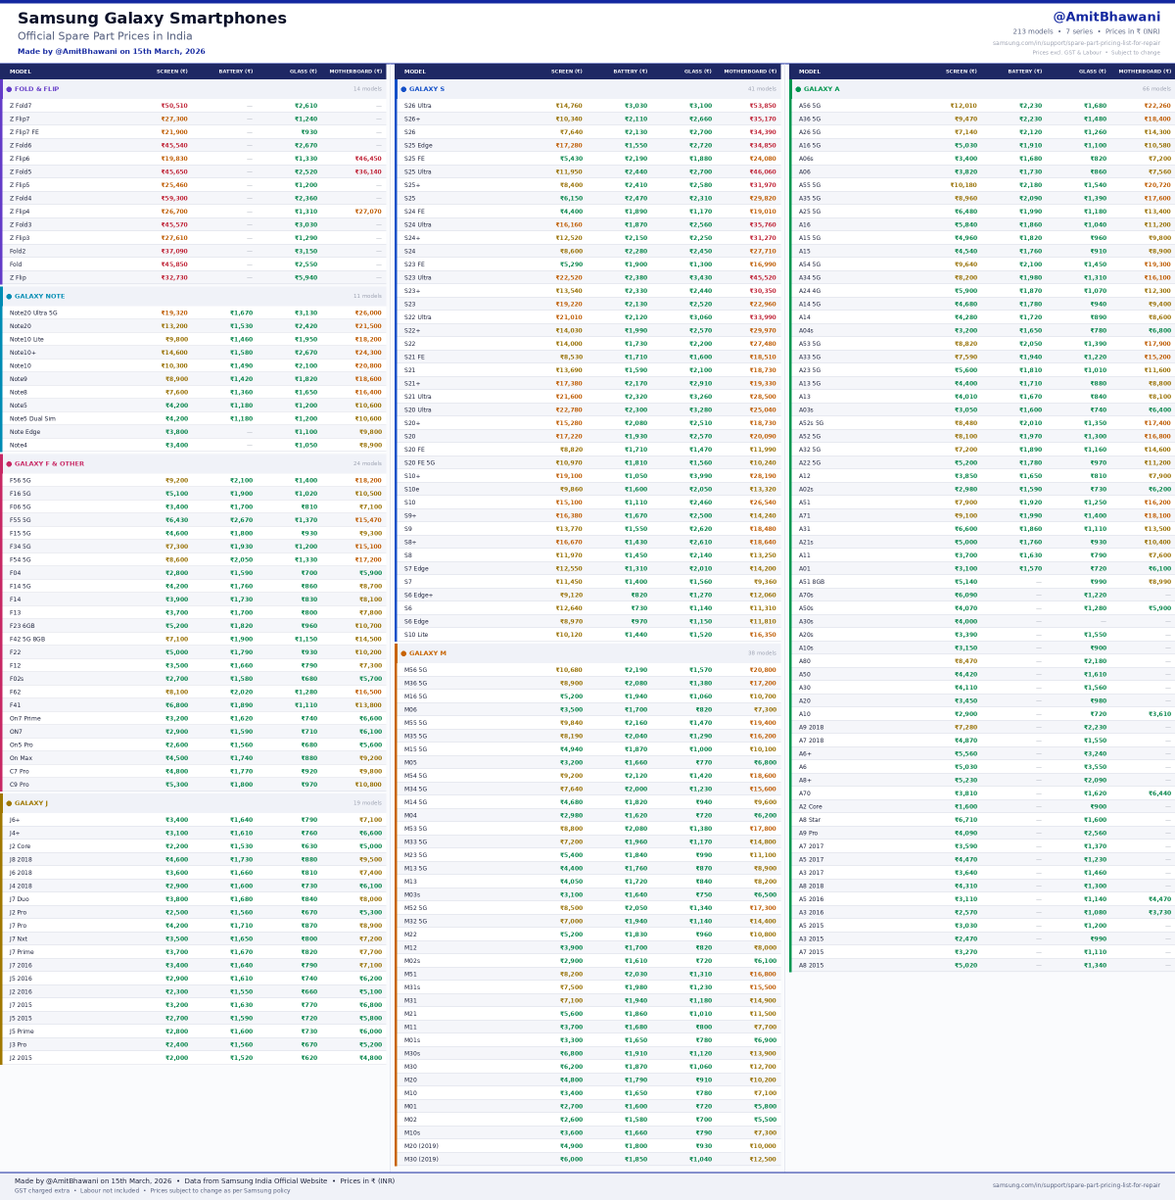Click S22 Ultra glass price ₹3,060

pyautogui.click(x=701, y=317)
